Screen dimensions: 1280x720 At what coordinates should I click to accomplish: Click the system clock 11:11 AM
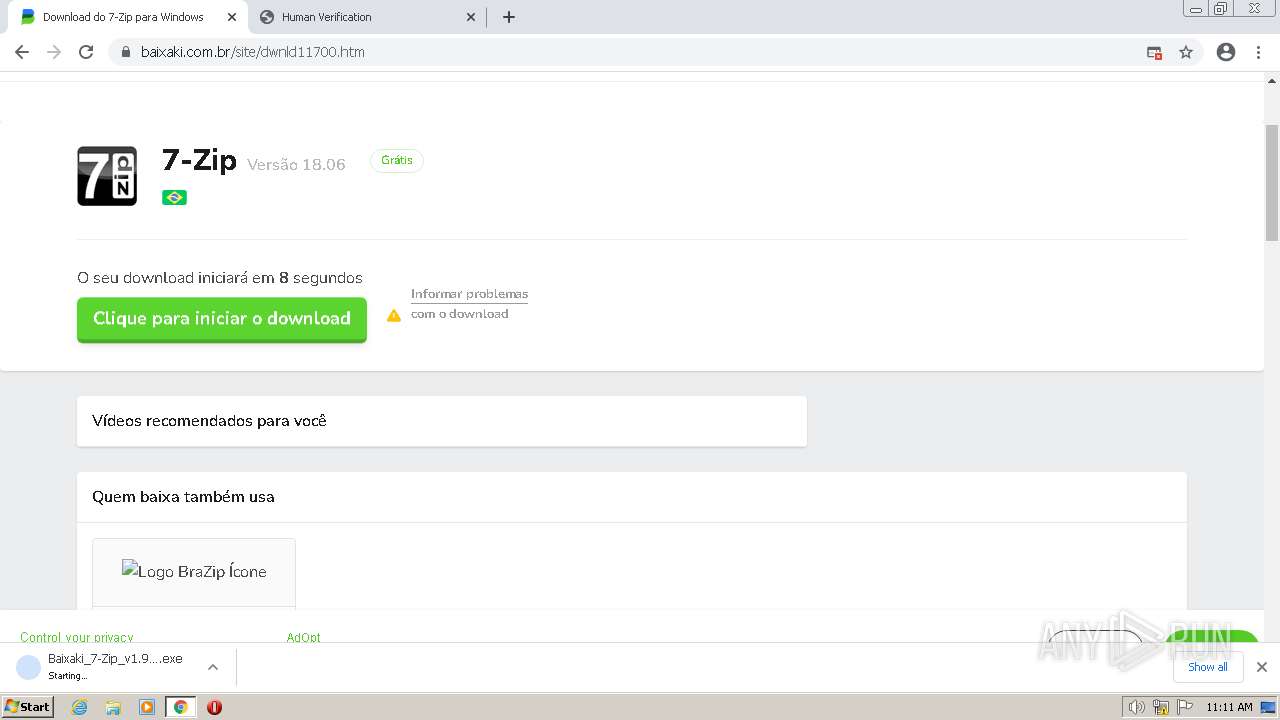click(x=1229, y=707)
